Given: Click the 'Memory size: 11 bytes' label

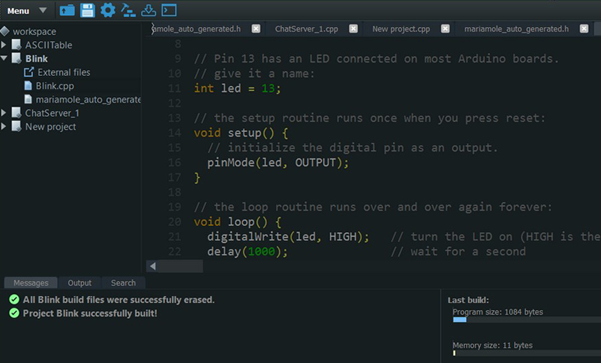Looking at the screenshot, I should pyautogui.click(x=493, y=345).
